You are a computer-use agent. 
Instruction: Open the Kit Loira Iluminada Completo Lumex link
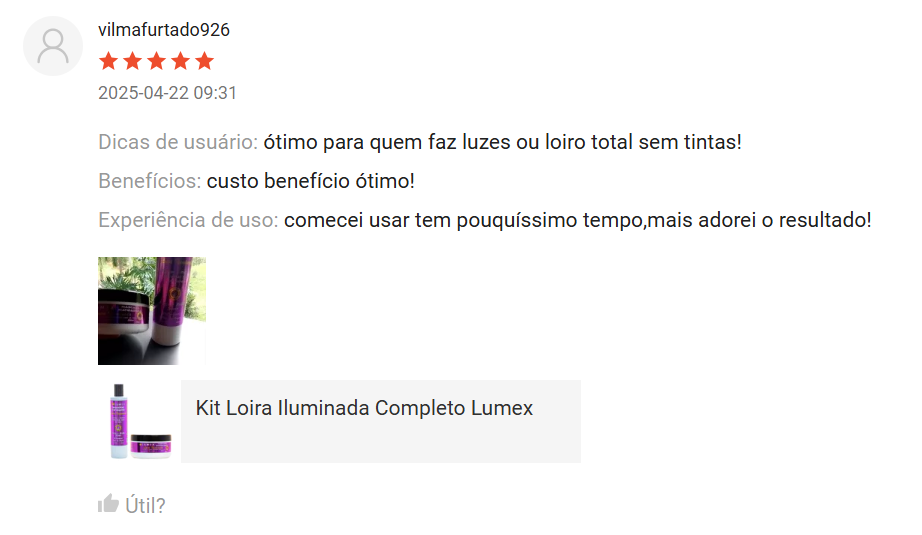365,408
